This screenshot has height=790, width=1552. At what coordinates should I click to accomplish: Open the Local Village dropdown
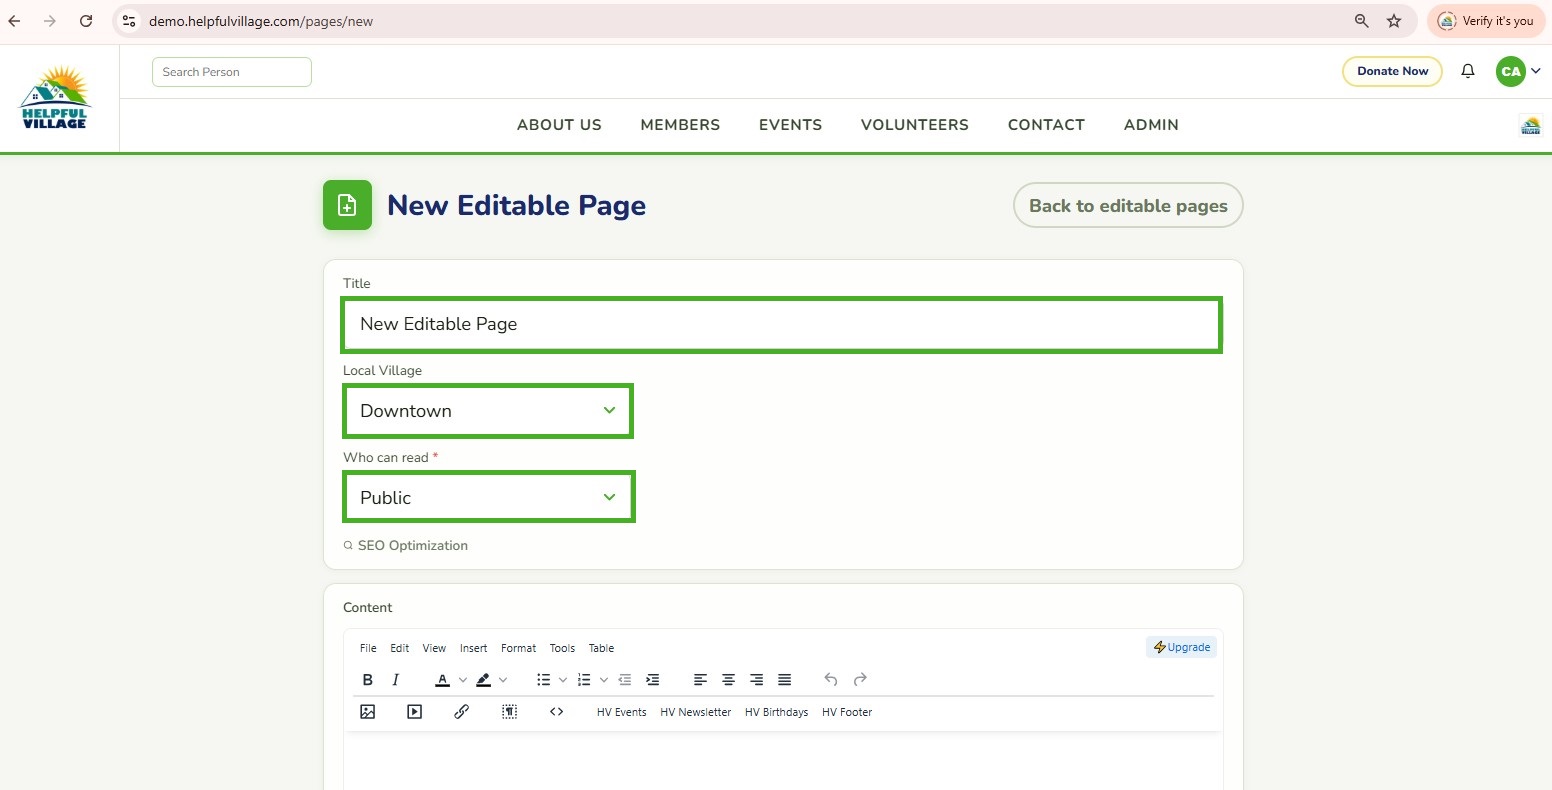click(x=488, y=411)
